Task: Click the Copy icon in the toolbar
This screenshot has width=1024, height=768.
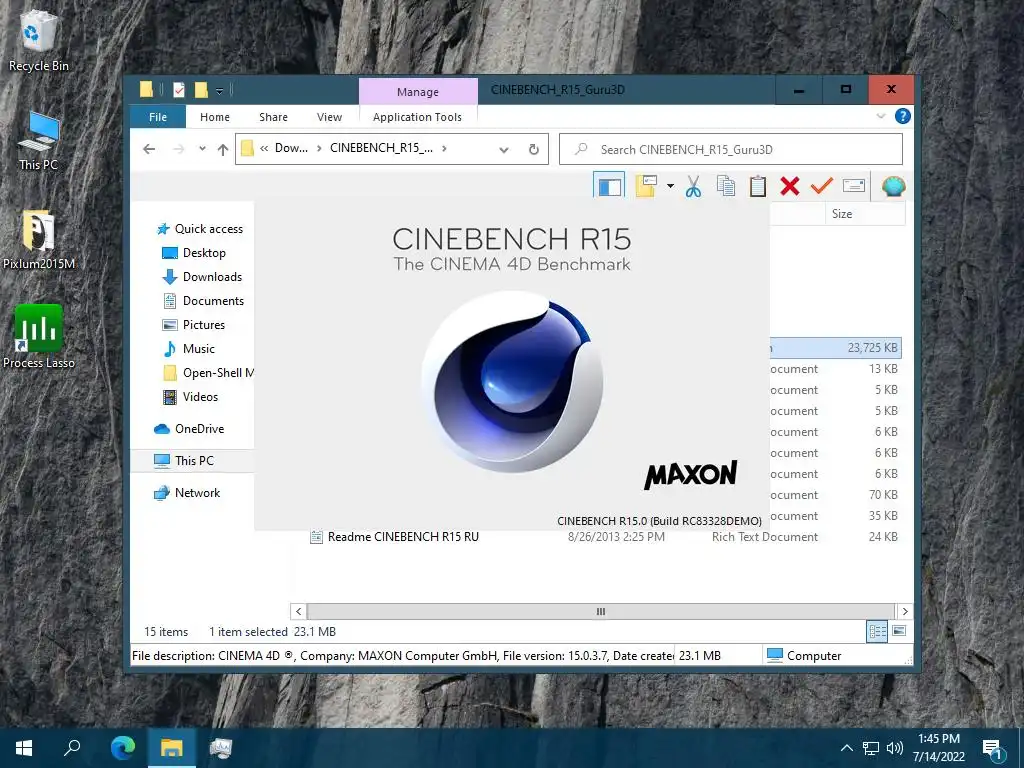Action: tap(726, 186)
